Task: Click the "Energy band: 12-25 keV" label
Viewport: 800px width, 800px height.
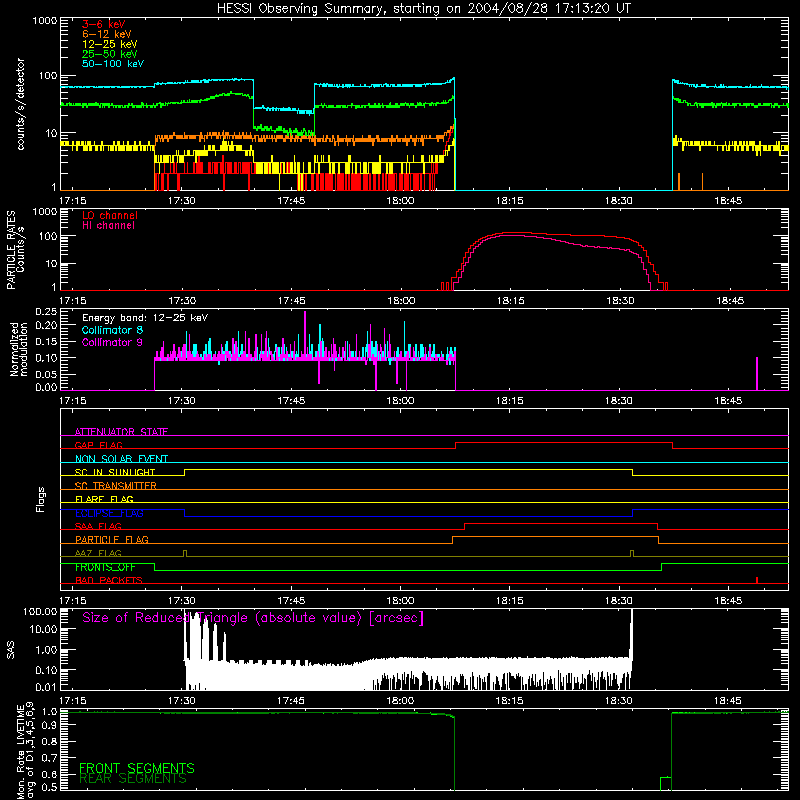Action: [145, 318]
